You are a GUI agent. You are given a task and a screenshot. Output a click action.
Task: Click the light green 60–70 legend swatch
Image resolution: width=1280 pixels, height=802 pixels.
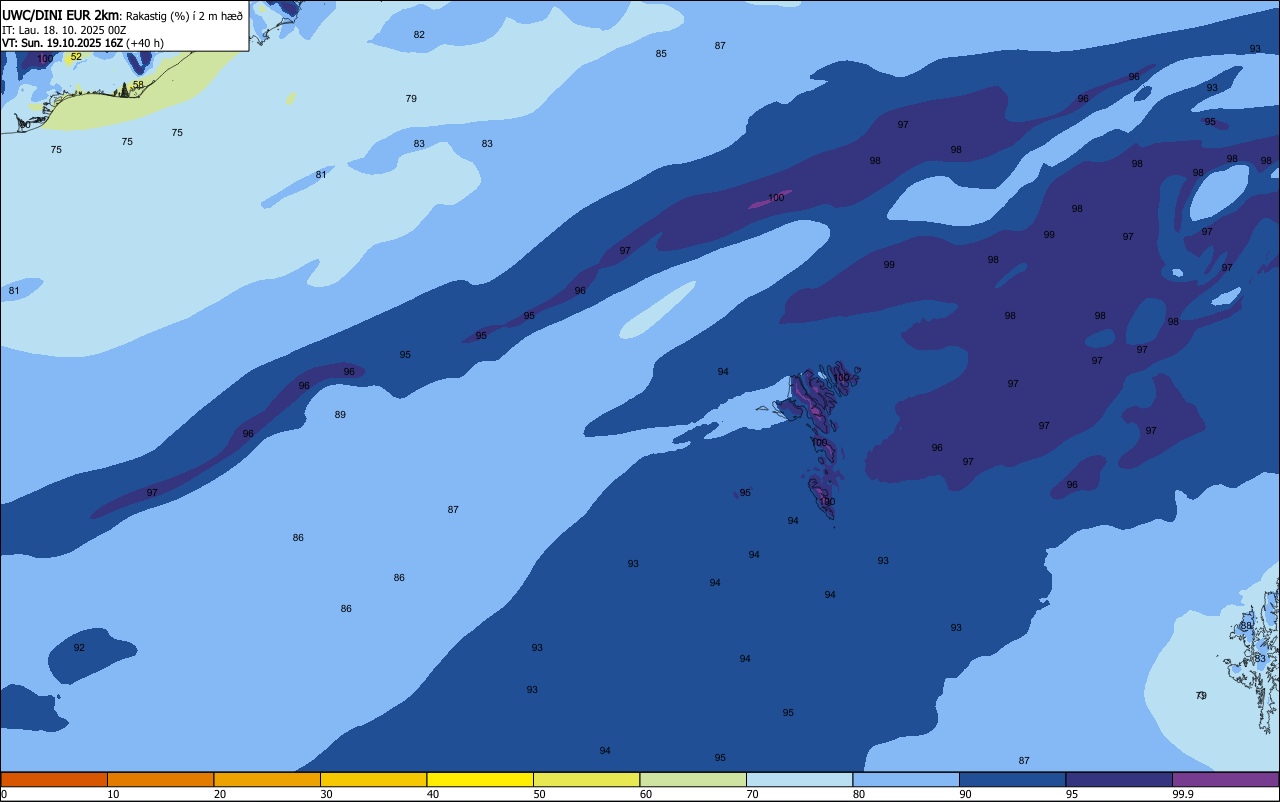[x=693, y=779]
